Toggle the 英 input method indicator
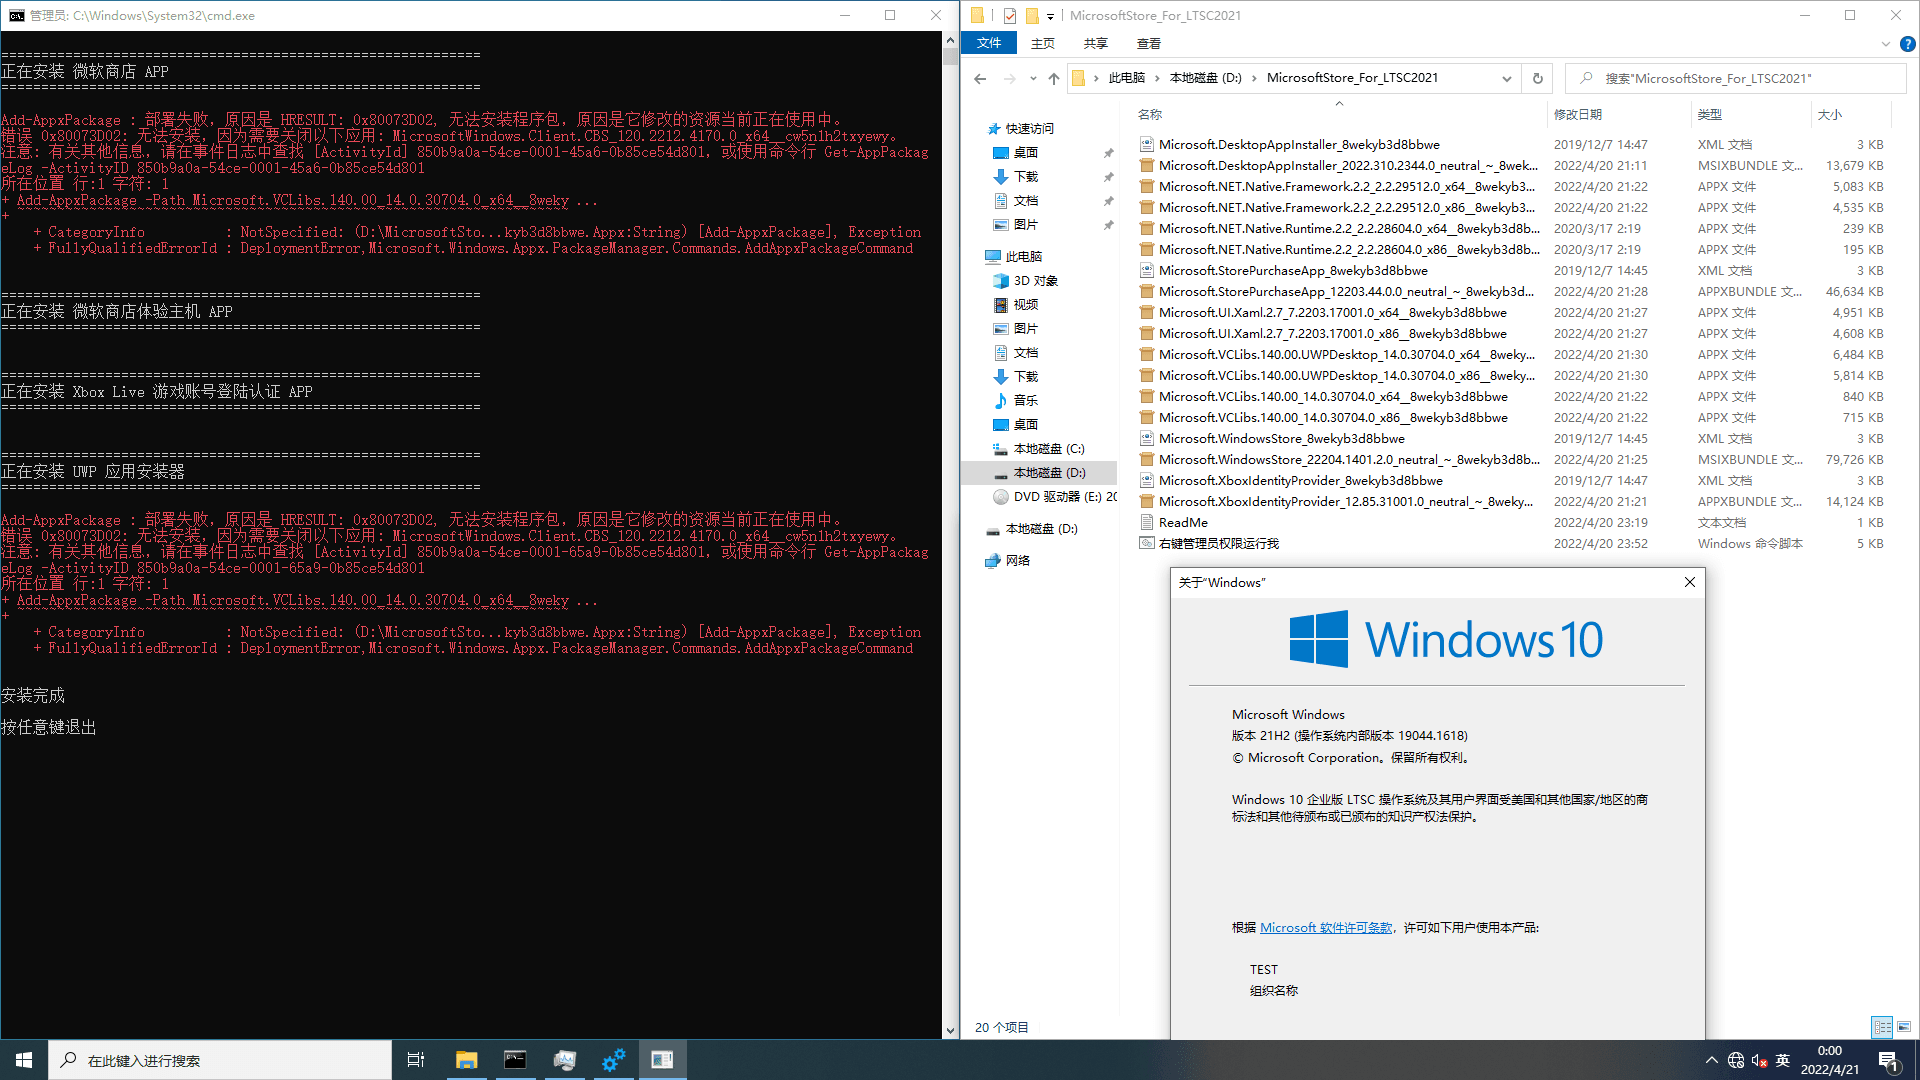Viewport: 1920px width, 1080px height. 1783,1060
